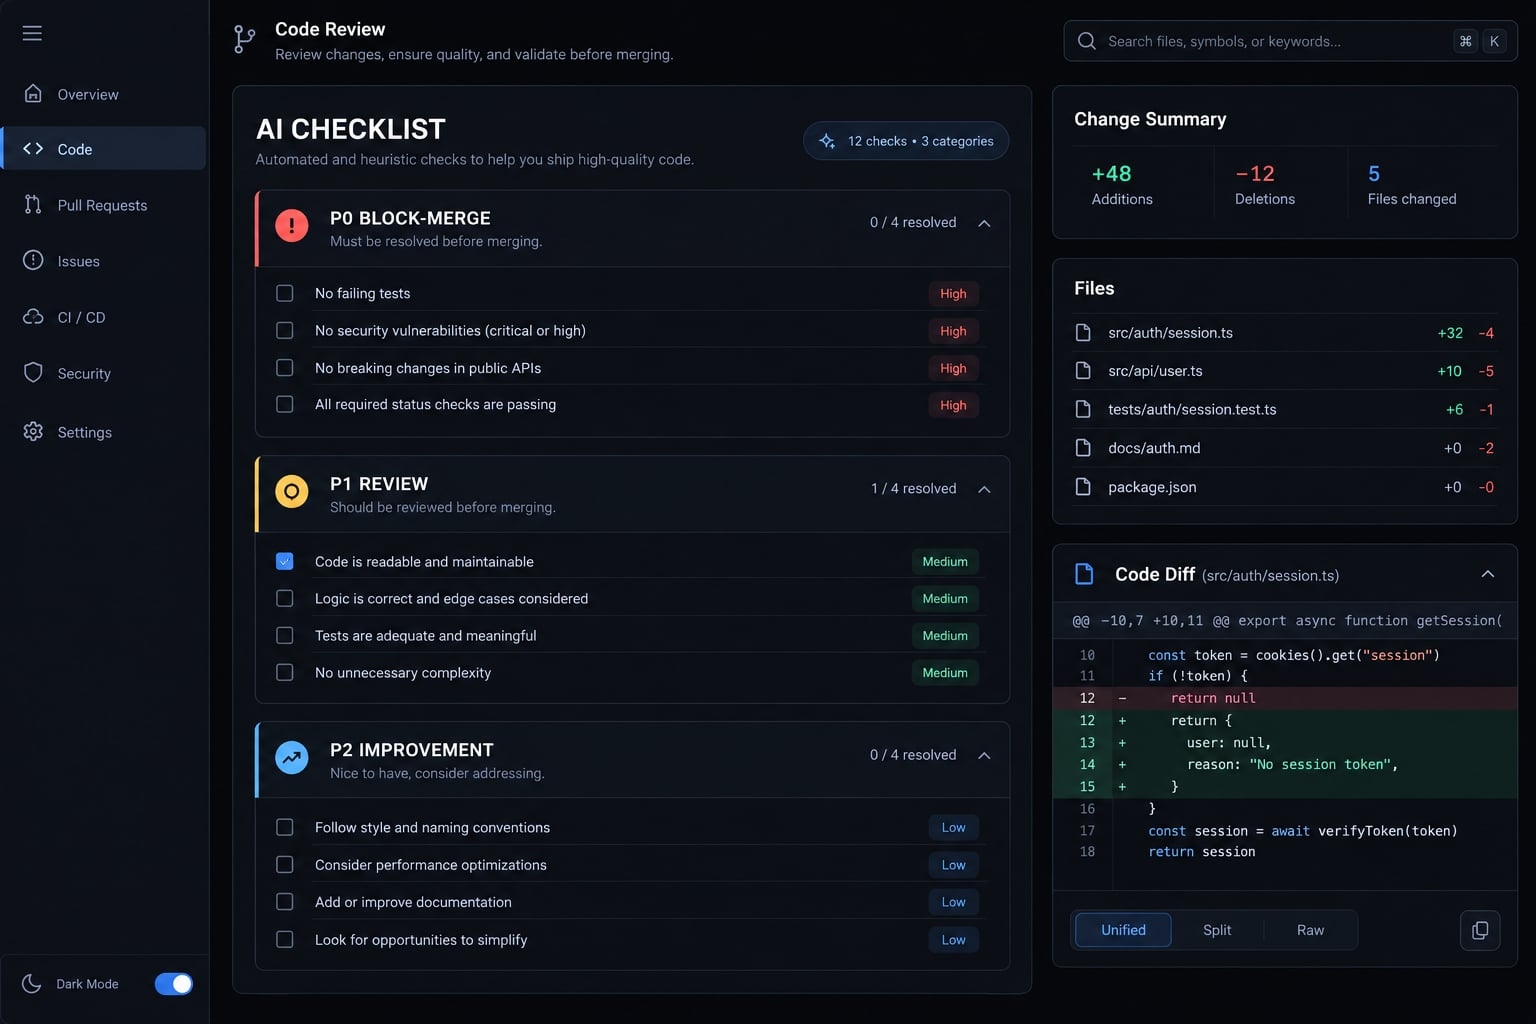Click the Security shield icon
The height and width of the screenshot is (1024, 1536).
click(x=33, y=372)
